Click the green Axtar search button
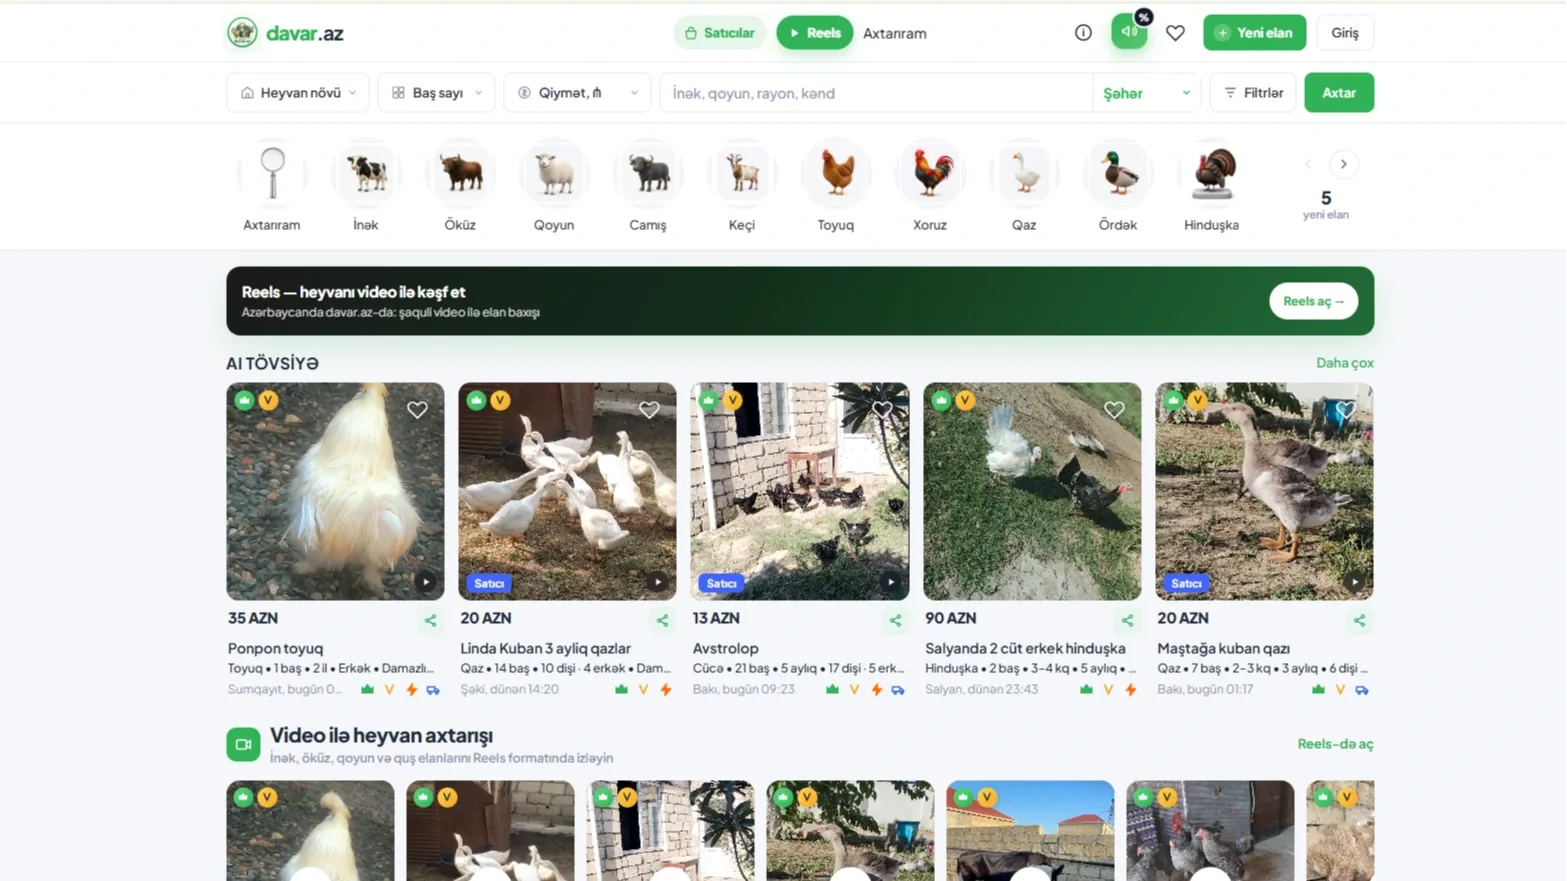Screen dimensions: 1567x881 [1339, 93]
